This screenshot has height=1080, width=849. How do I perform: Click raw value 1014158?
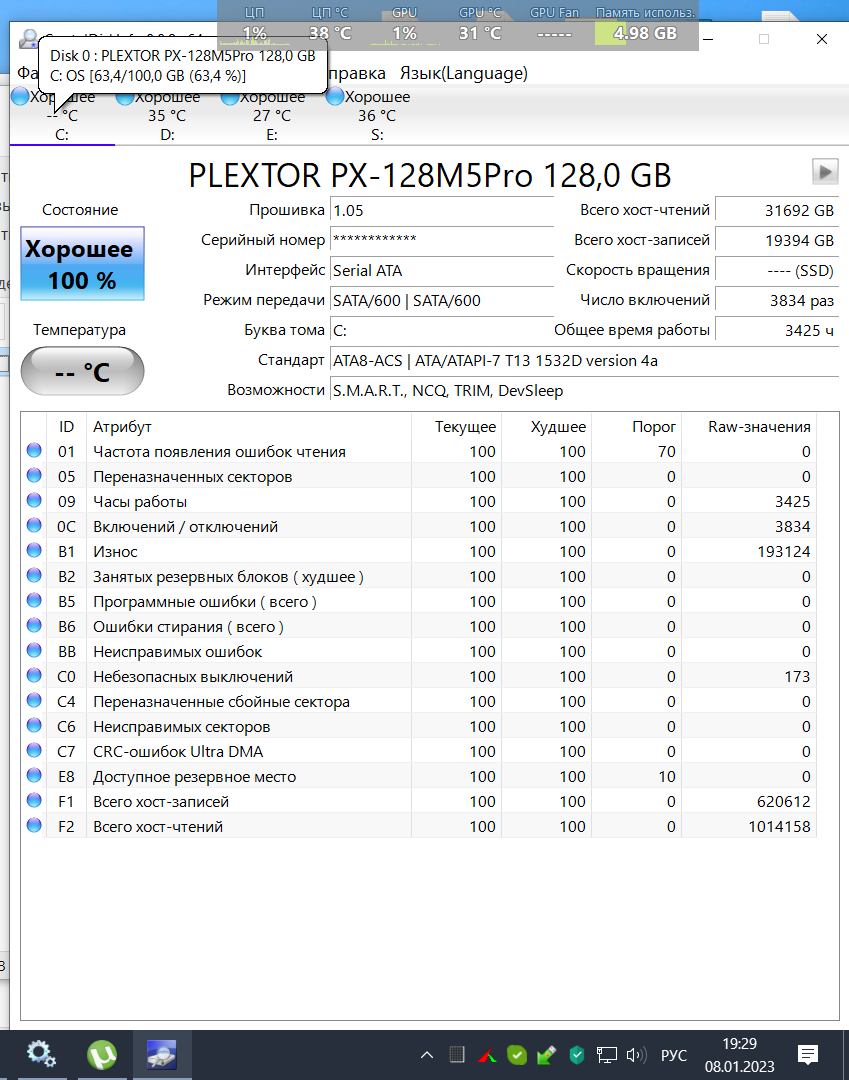[779, 826]
